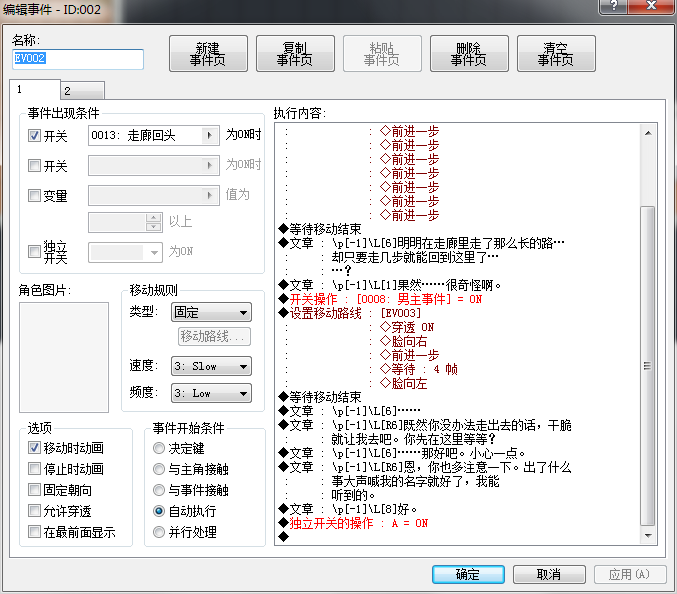This screenshot has height=594, width=677.
Task: Focus the 名称 field containing EV002
Action: [x=78, y=59]
